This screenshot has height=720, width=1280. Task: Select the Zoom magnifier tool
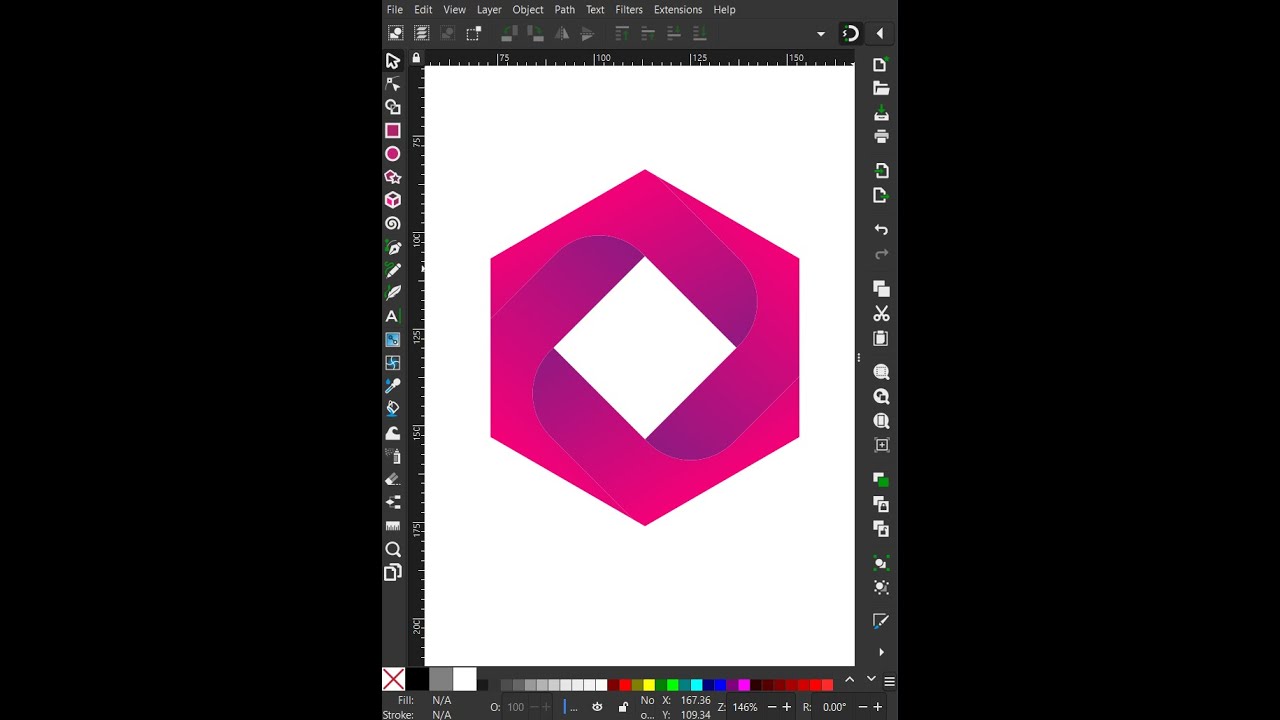click(x=393, y=549)
